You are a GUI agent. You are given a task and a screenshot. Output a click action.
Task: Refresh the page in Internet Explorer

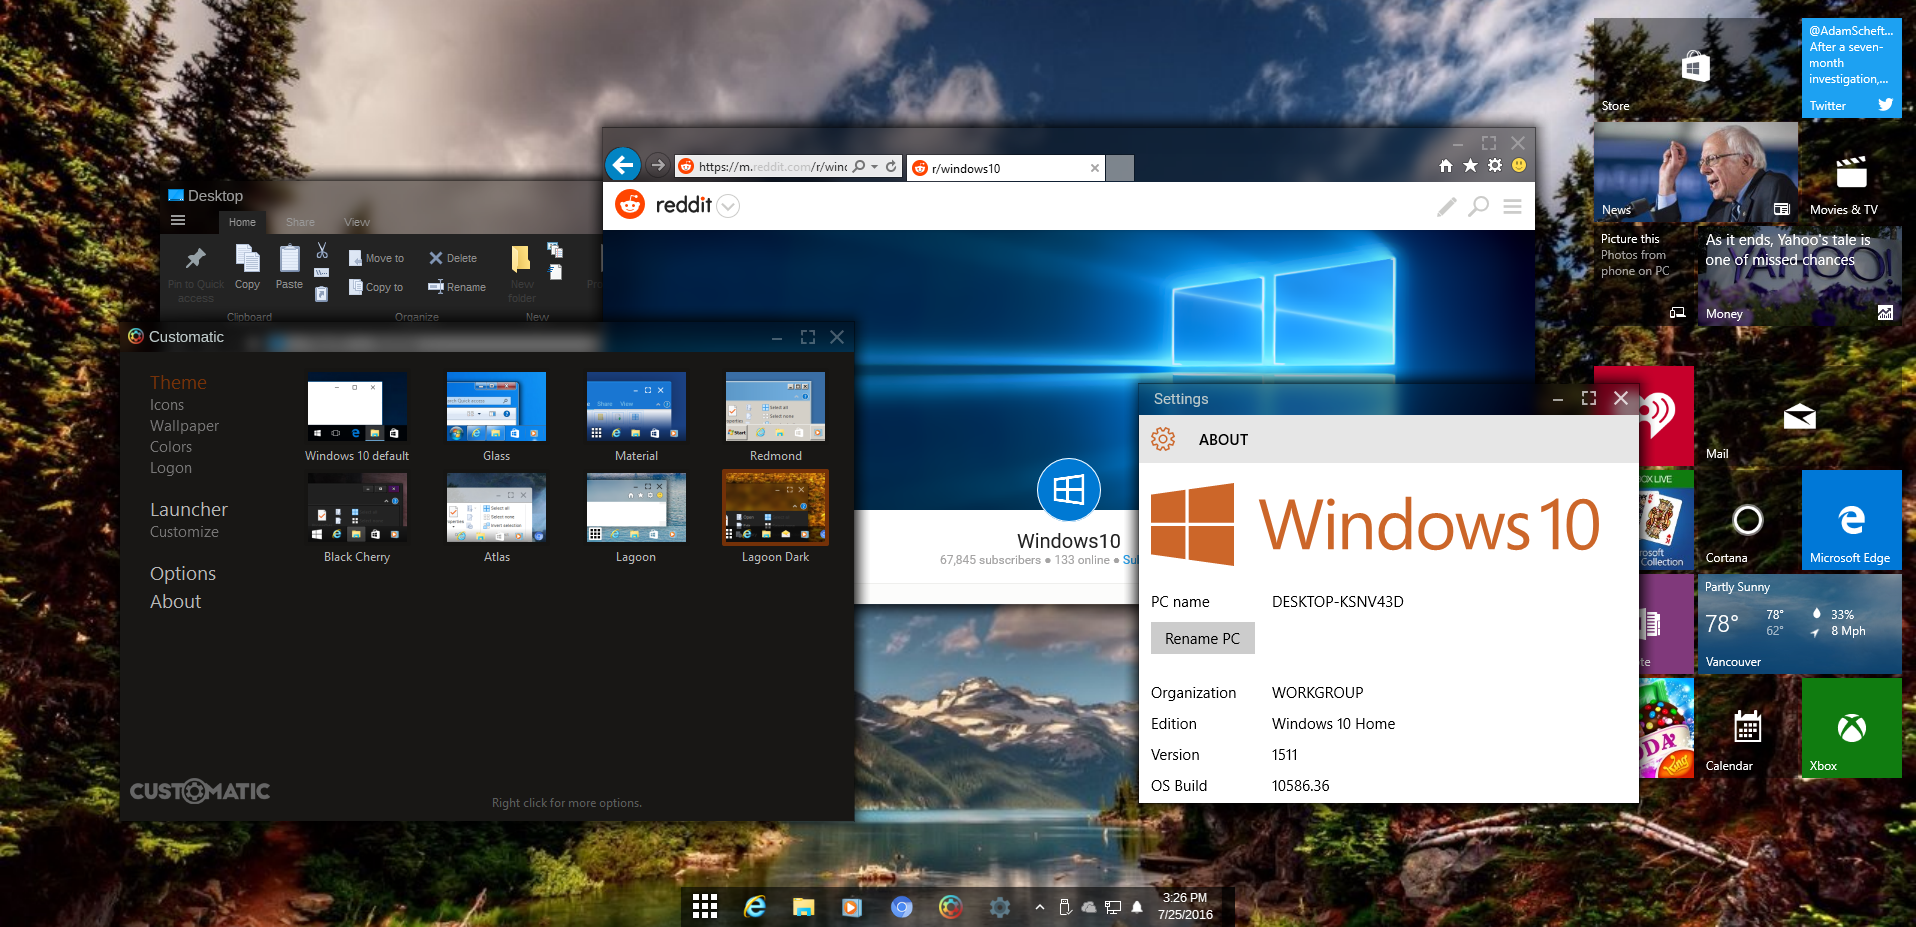(x=891, y=167)
